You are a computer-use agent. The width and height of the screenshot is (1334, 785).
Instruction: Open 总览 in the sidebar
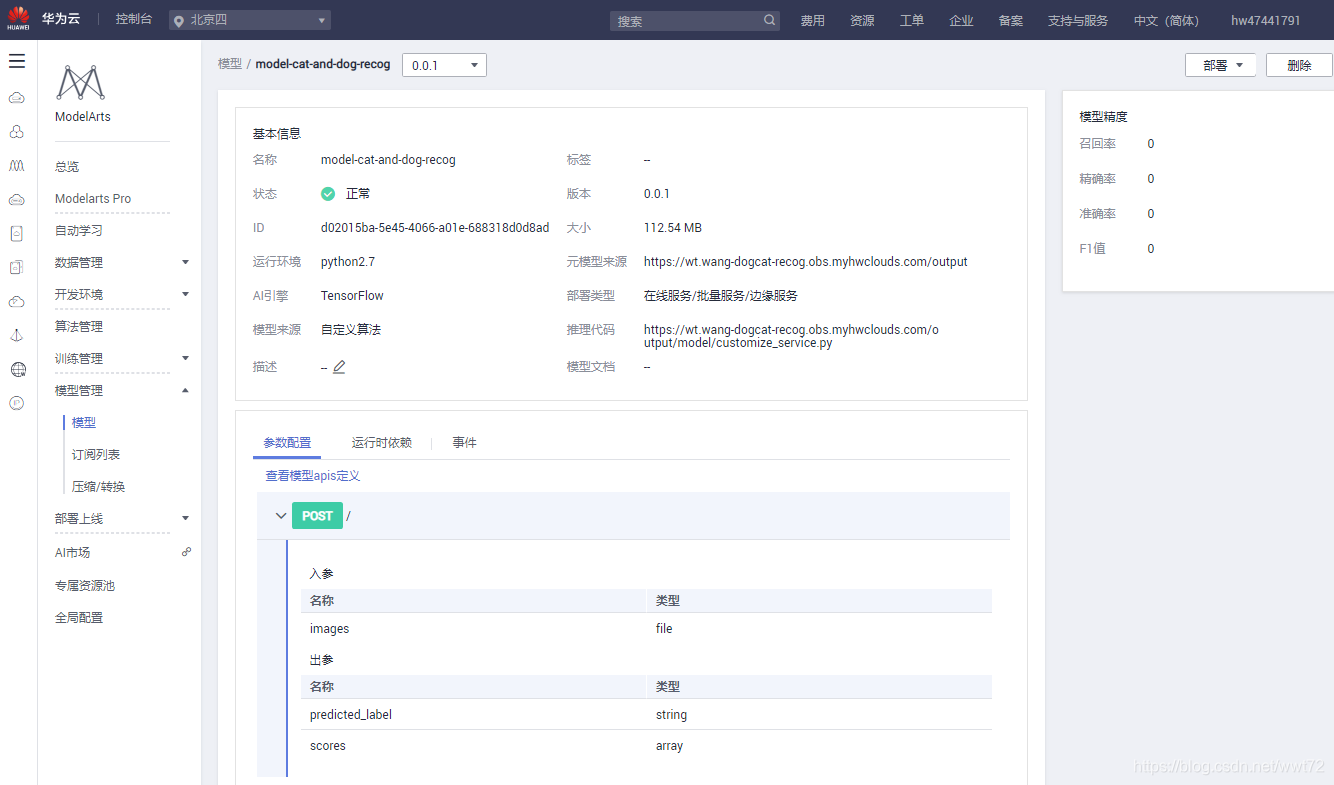67,166
